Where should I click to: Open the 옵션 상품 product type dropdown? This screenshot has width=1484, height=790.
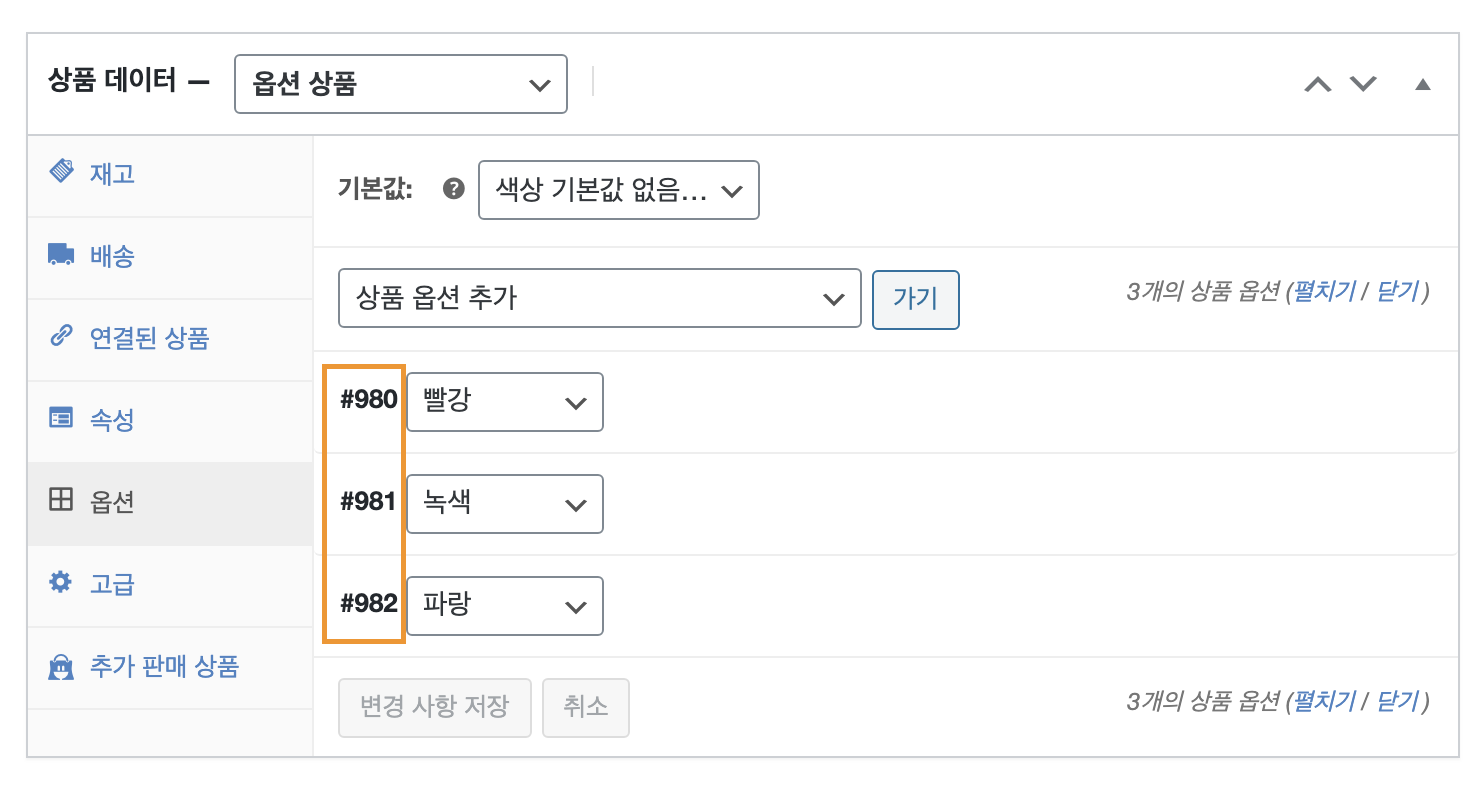tap(401, 84)
